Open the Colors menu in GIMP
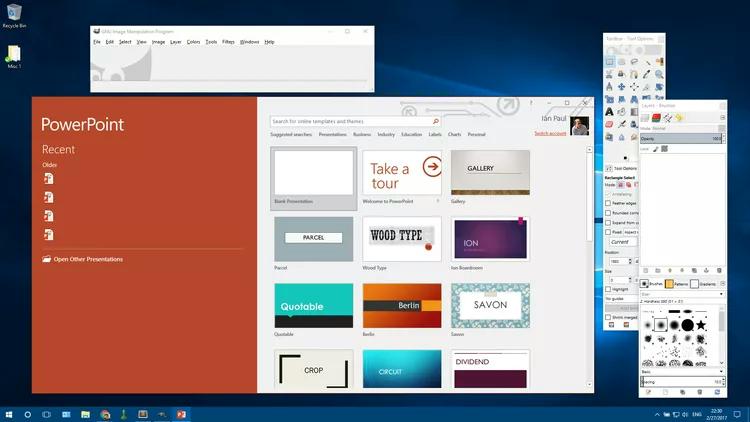Viewport: 750px width, 422px height. tap(193, 42)
